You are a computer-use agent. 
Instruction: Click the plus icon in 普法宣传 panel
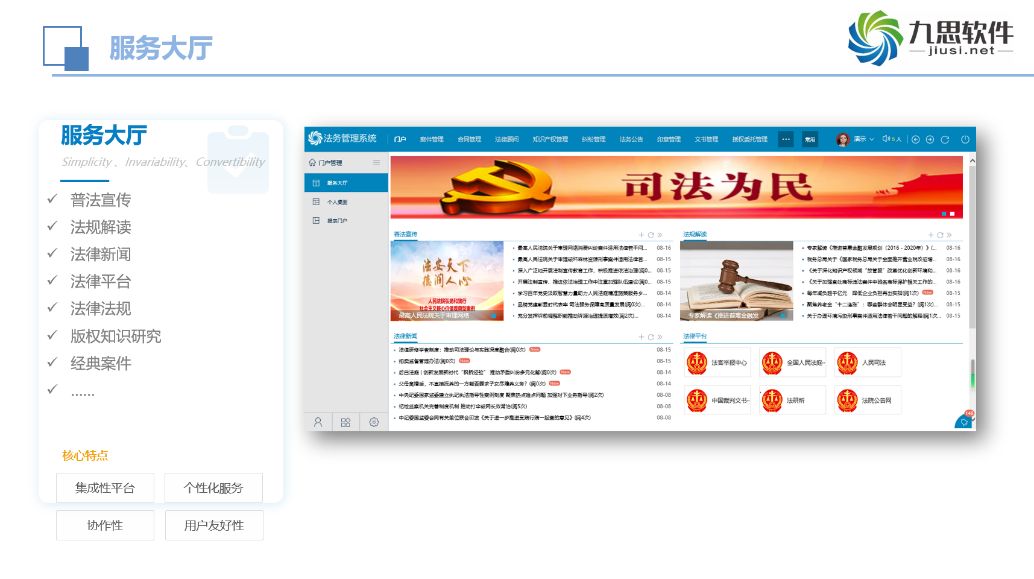tap(641, 235)
